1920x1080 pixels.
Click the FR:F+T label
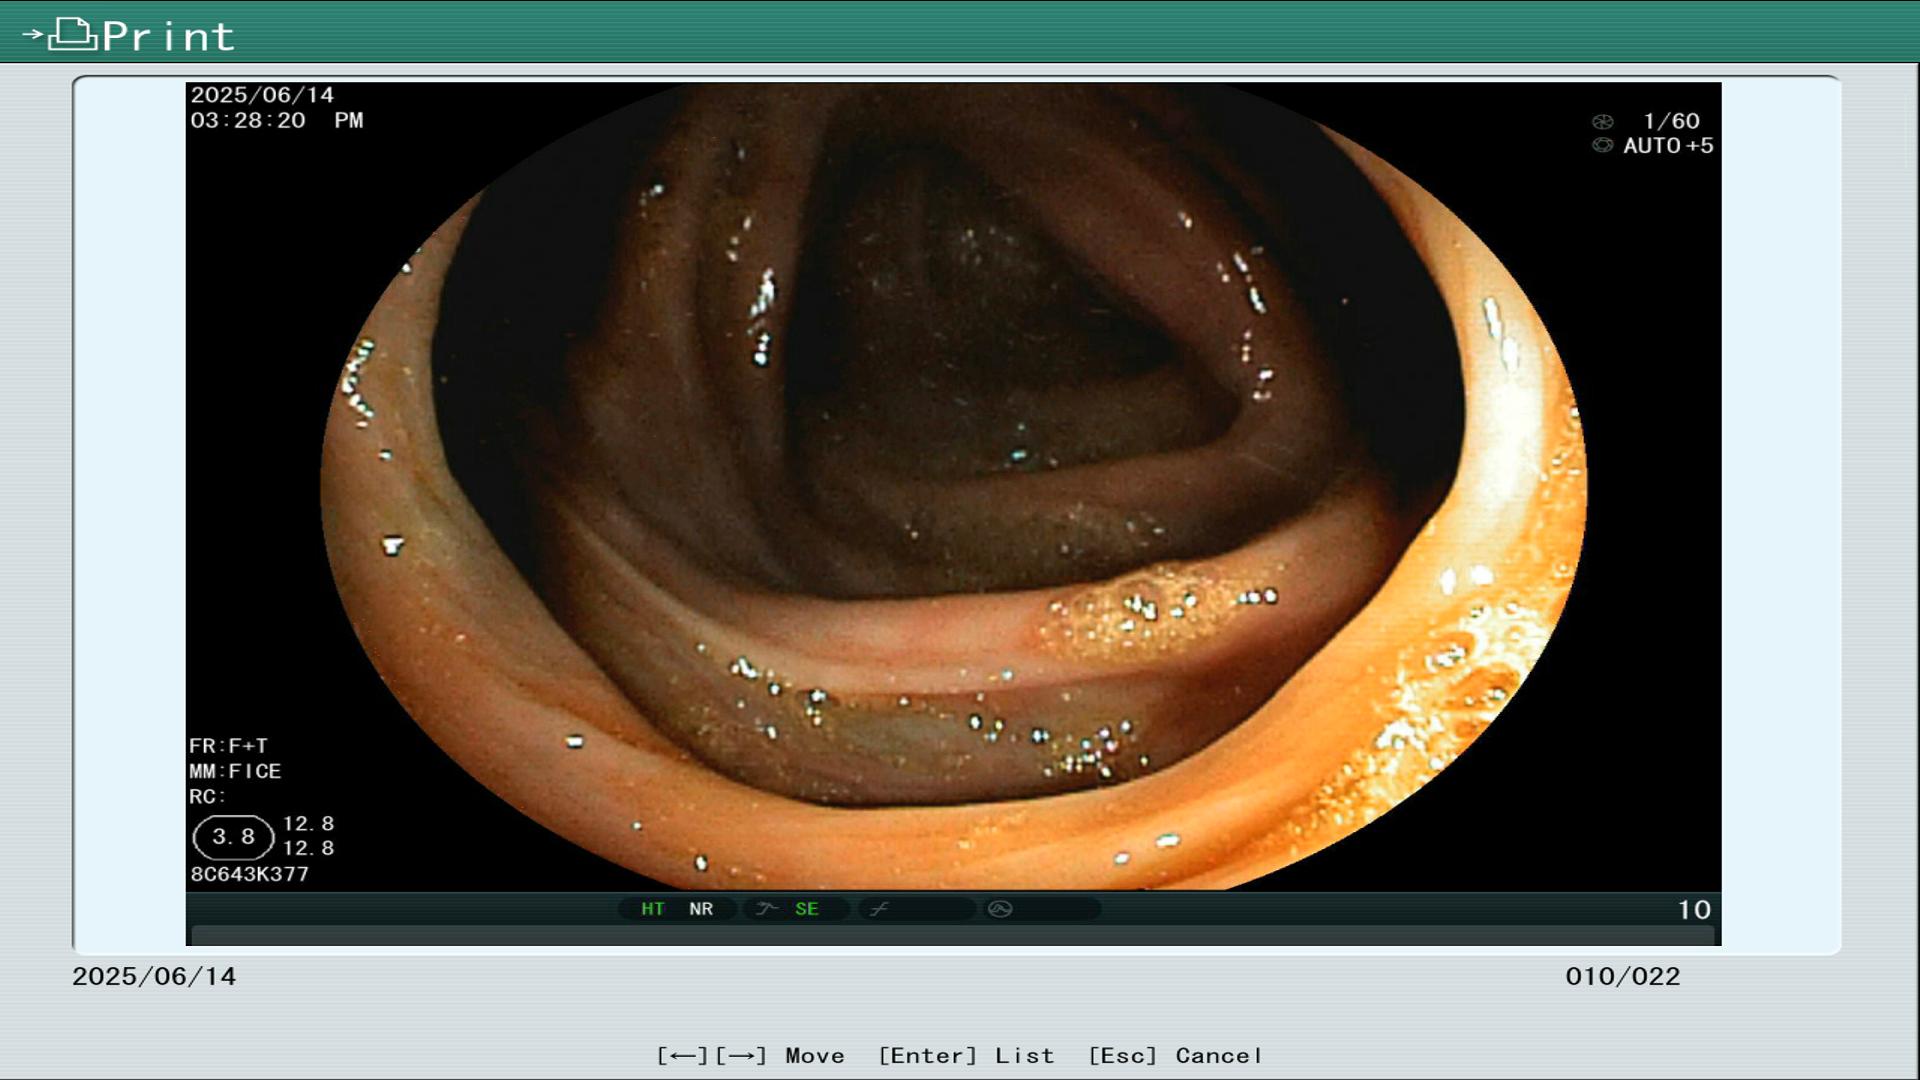228,746
